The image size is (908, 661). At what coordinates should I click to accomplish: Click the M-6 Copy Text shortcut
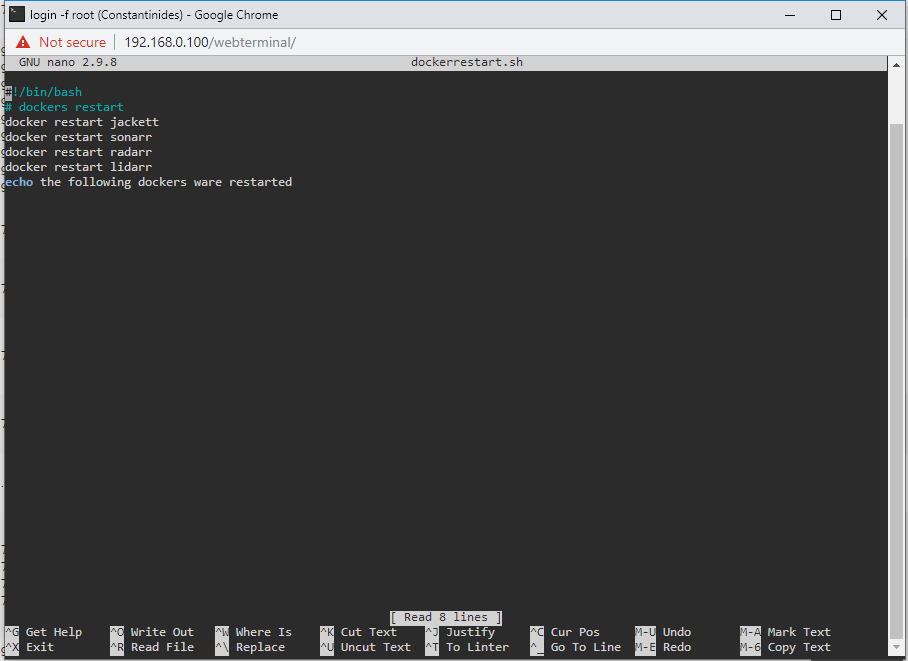pyautogui.click(x=785, y=647)
